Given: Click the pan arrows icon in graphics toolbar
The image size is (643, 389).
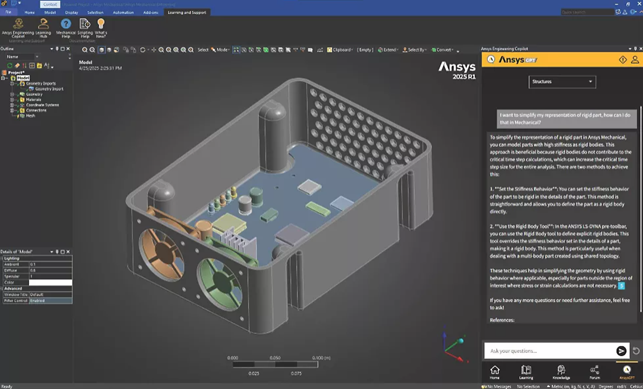Looking at the screenshot, I should 153,50.
